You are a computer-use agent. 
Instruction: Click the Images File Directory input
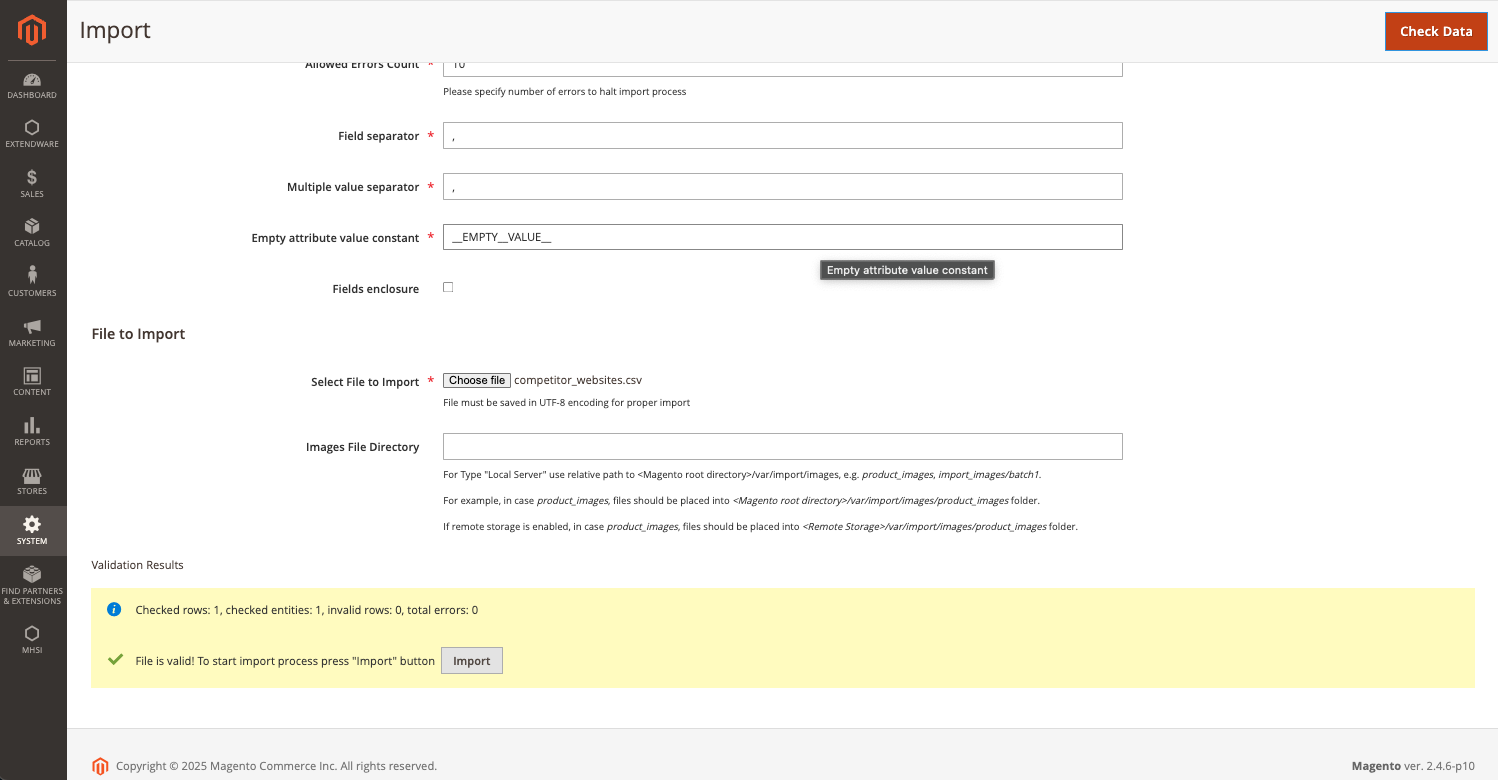[x=782, y=446]
